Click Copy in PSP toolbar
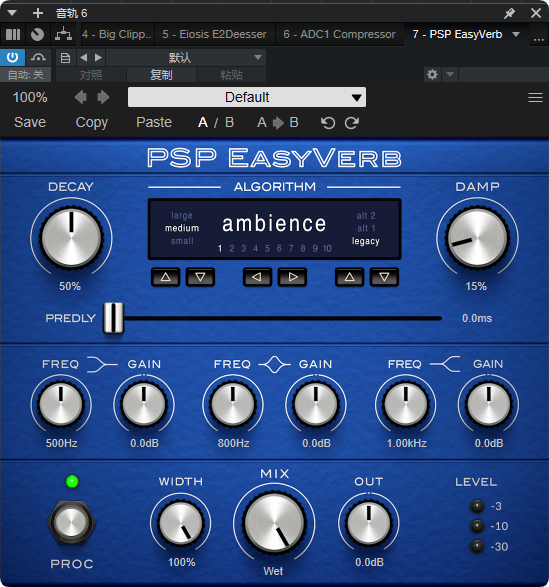The height and width of the screenshot is (587, 549). pos(92,122)
